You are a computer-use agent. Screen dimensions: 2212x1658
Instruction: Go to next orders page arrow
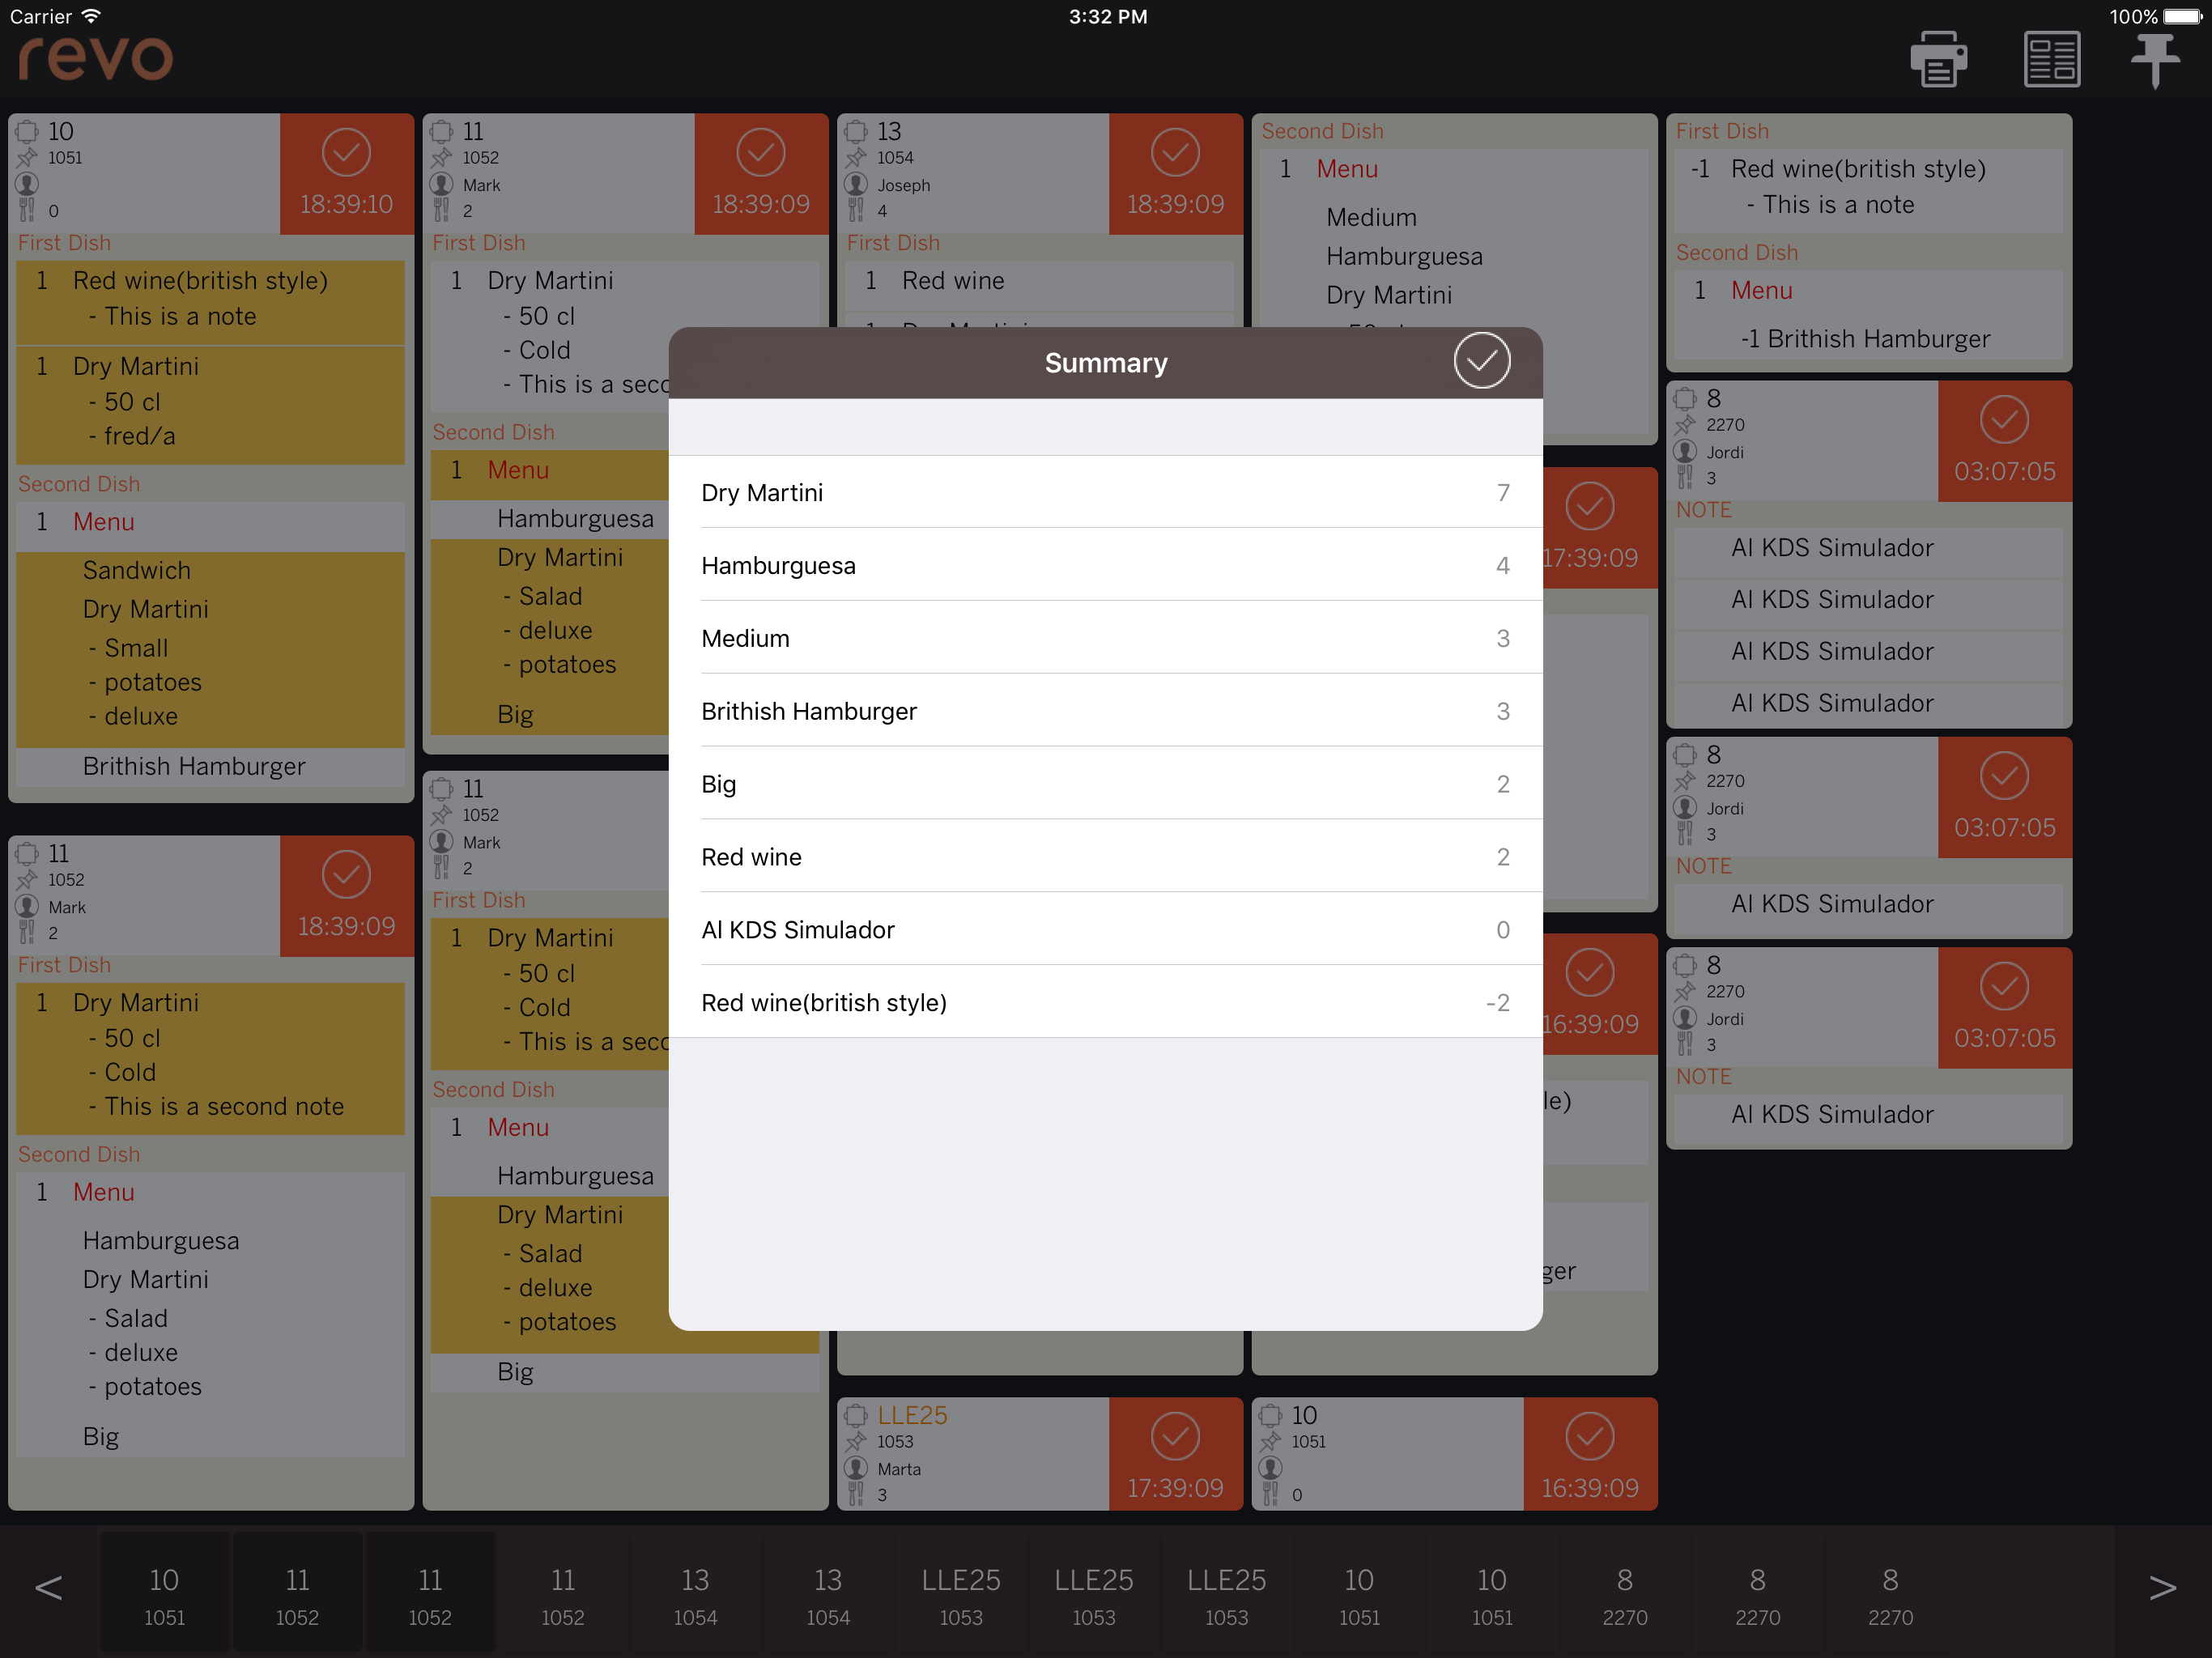tap(2162, 1588)
